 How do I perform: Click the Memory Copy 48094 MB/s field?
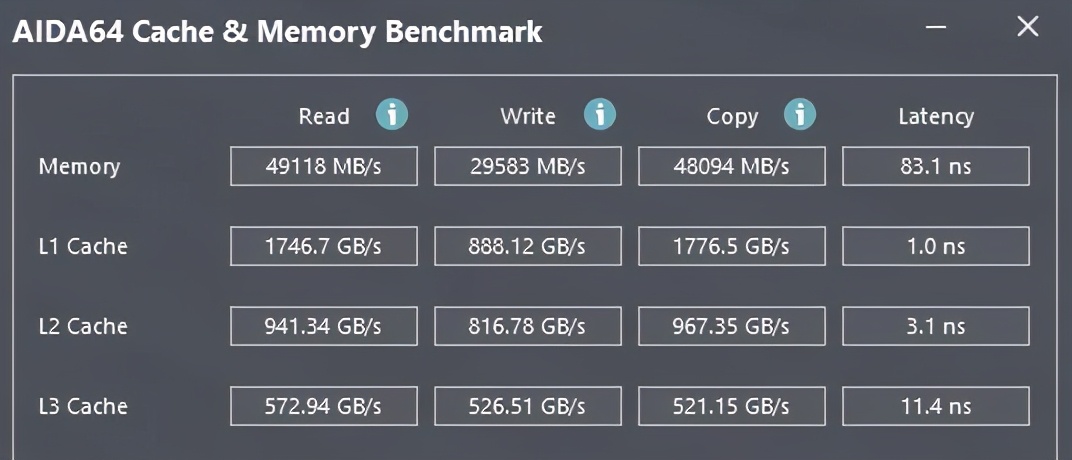pos(732,166)
